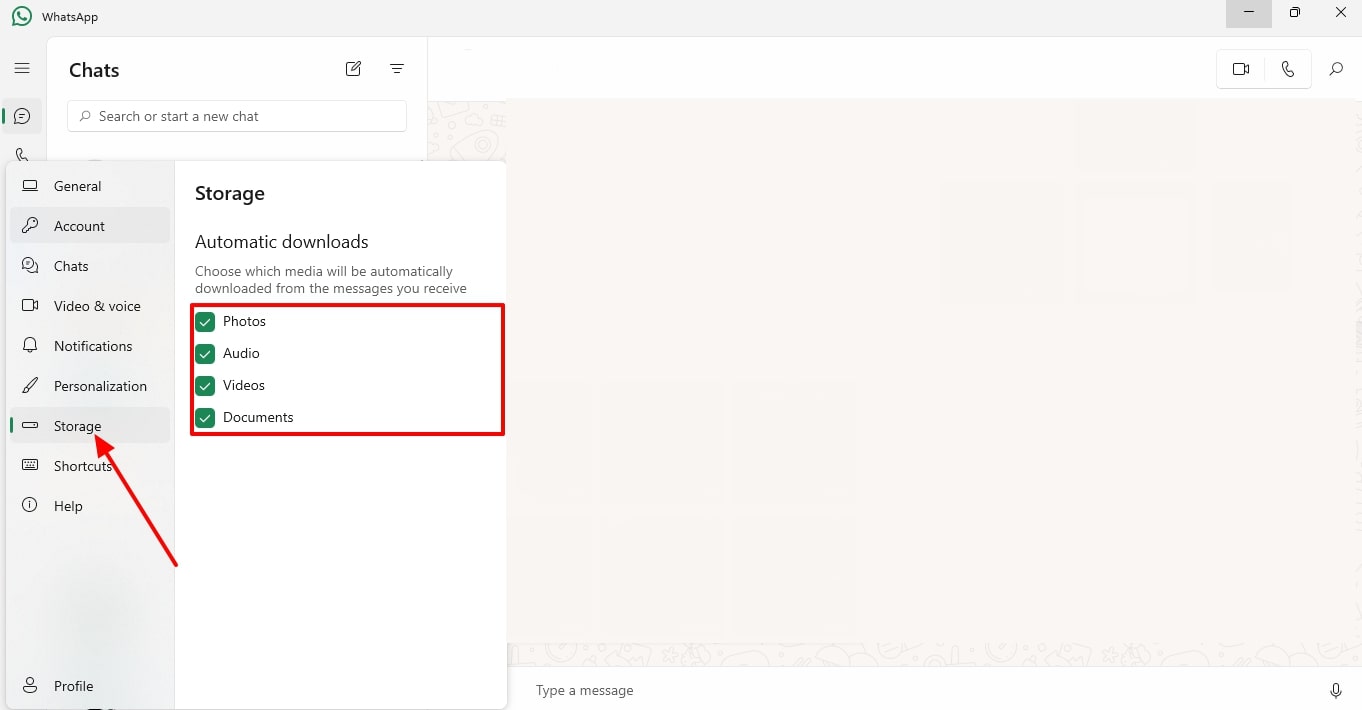Record a voice message with microphone
The height and width of the screenshot is (710, 1362).
1336,690
